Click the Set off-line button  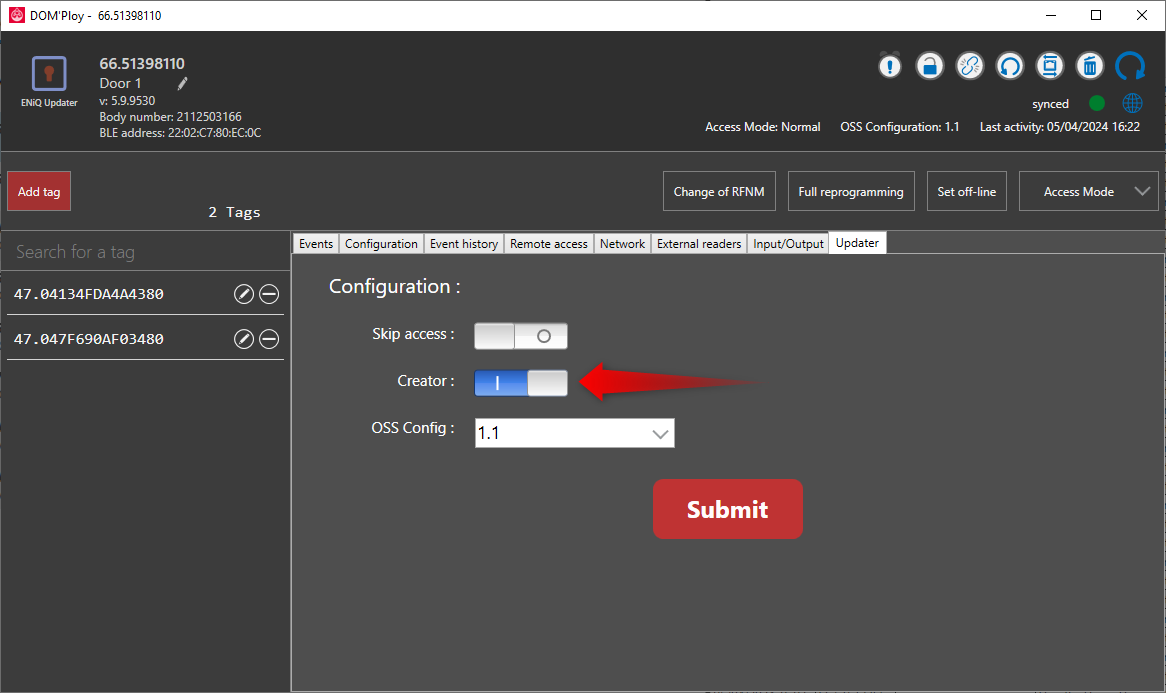967,192
